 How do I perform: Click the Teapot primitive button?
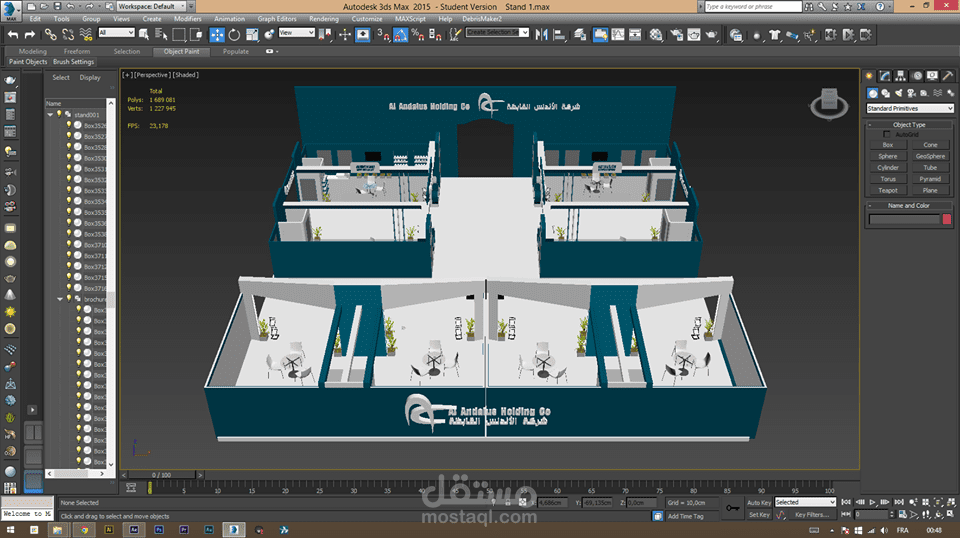(x=888, y=190)
